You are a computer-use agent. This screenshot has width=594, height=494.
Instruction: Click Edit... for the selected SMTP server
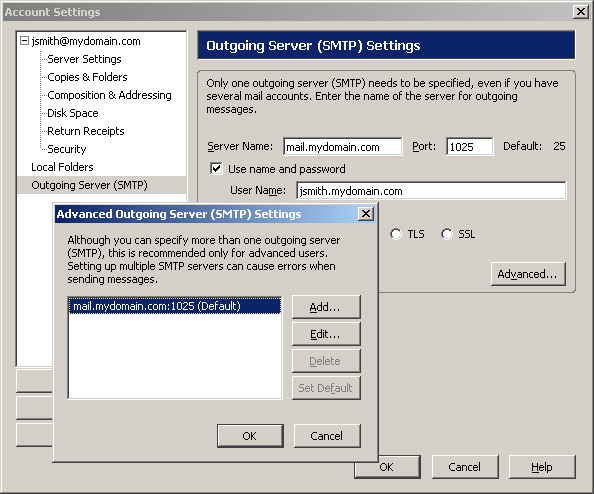326,334
